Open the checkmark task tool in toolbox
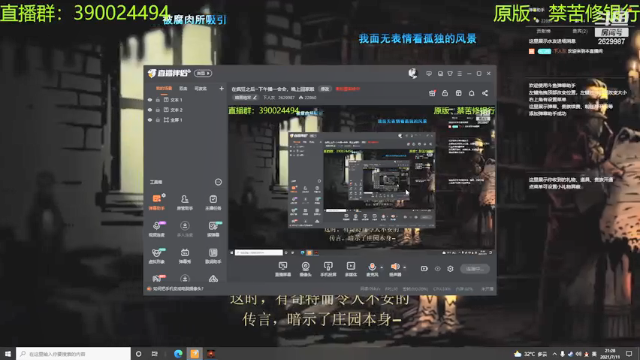 (213, 202)
